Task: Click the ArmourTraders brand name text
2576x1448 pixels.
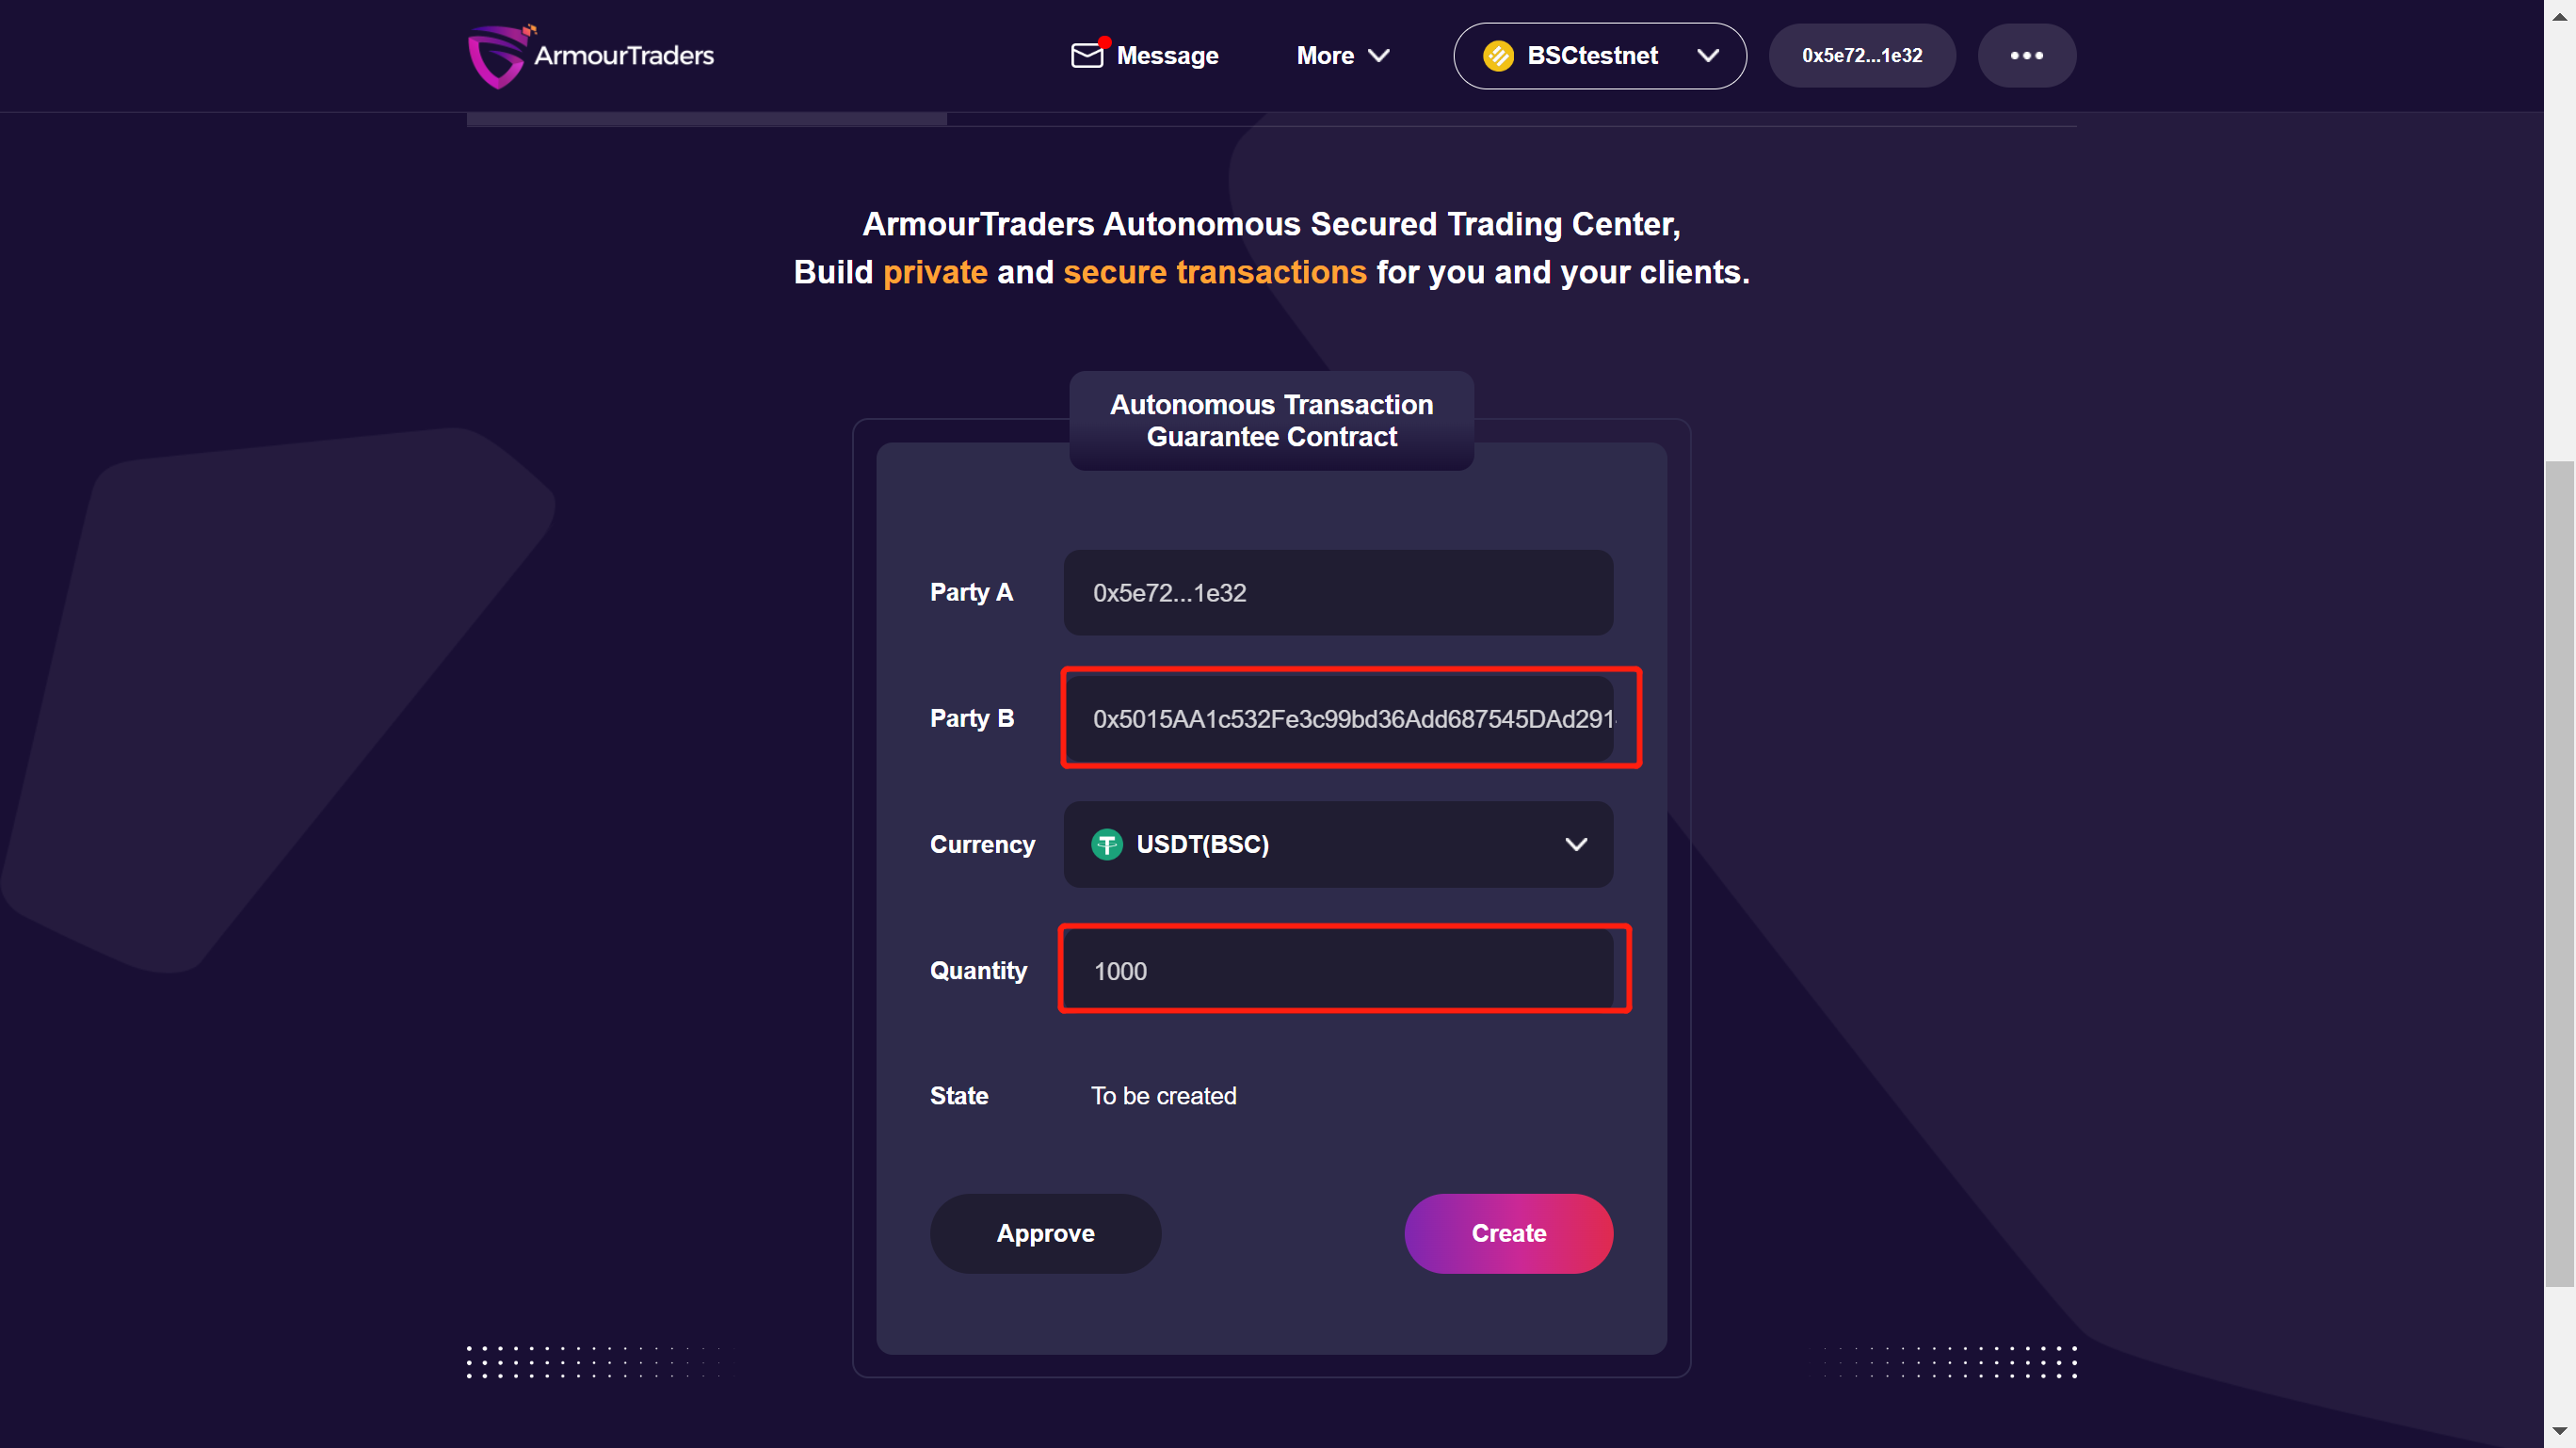Action: coord(624,56)
